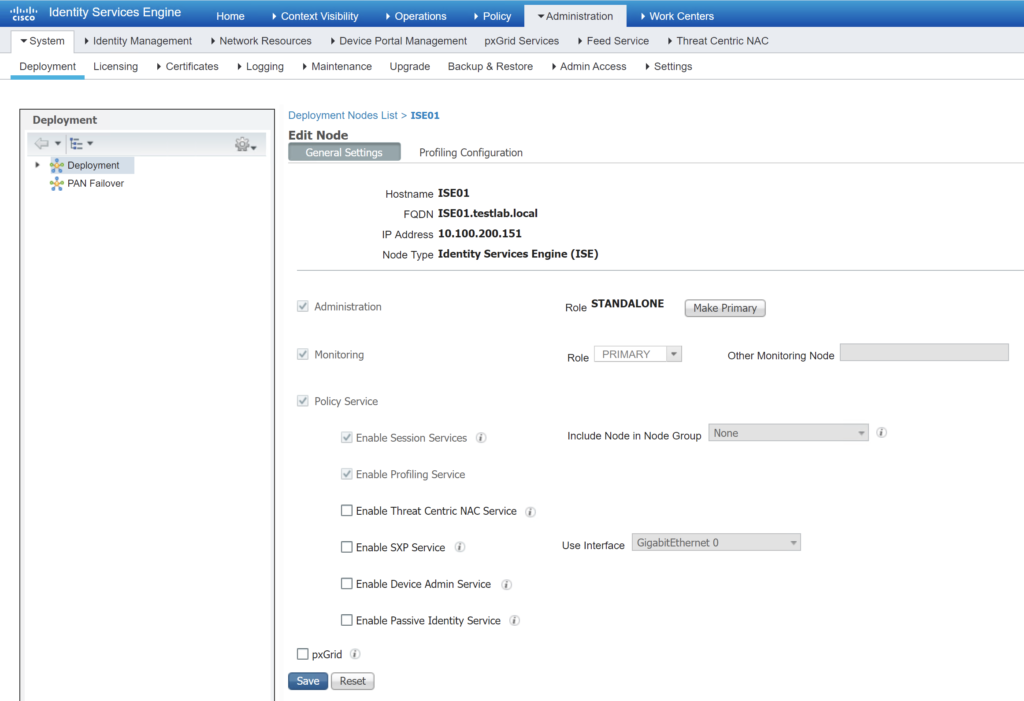The height and width of the screenshot is (701, 1024).
Task: Expand the Deployment tree node
Action: (x=38, y=165)
